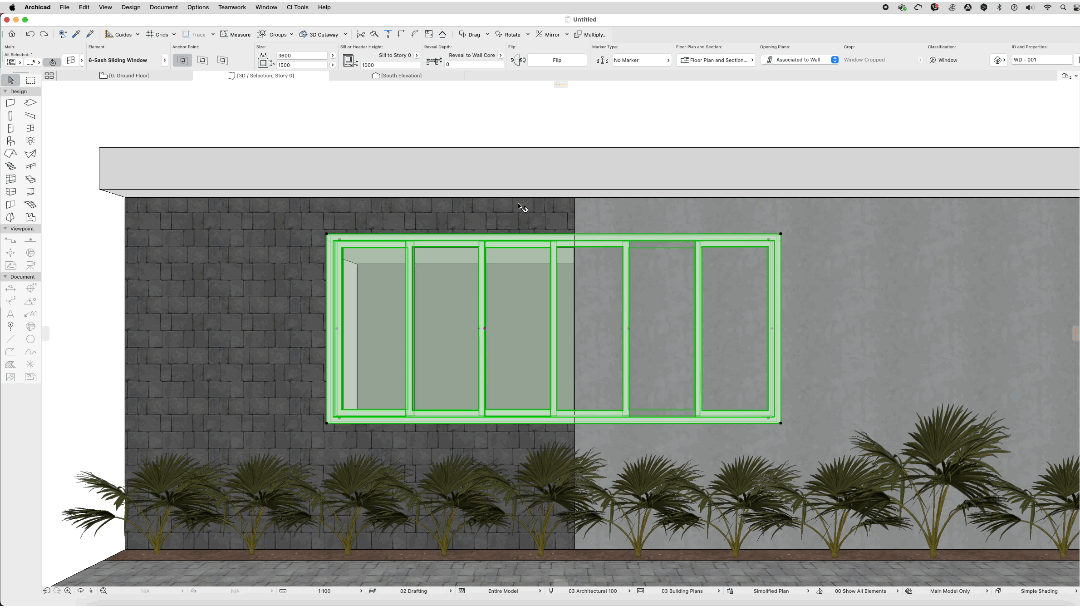Open the Floor Plan and Section dropdown
Image resolution: width=1080 pixels, height=608 pixels.
716,60
